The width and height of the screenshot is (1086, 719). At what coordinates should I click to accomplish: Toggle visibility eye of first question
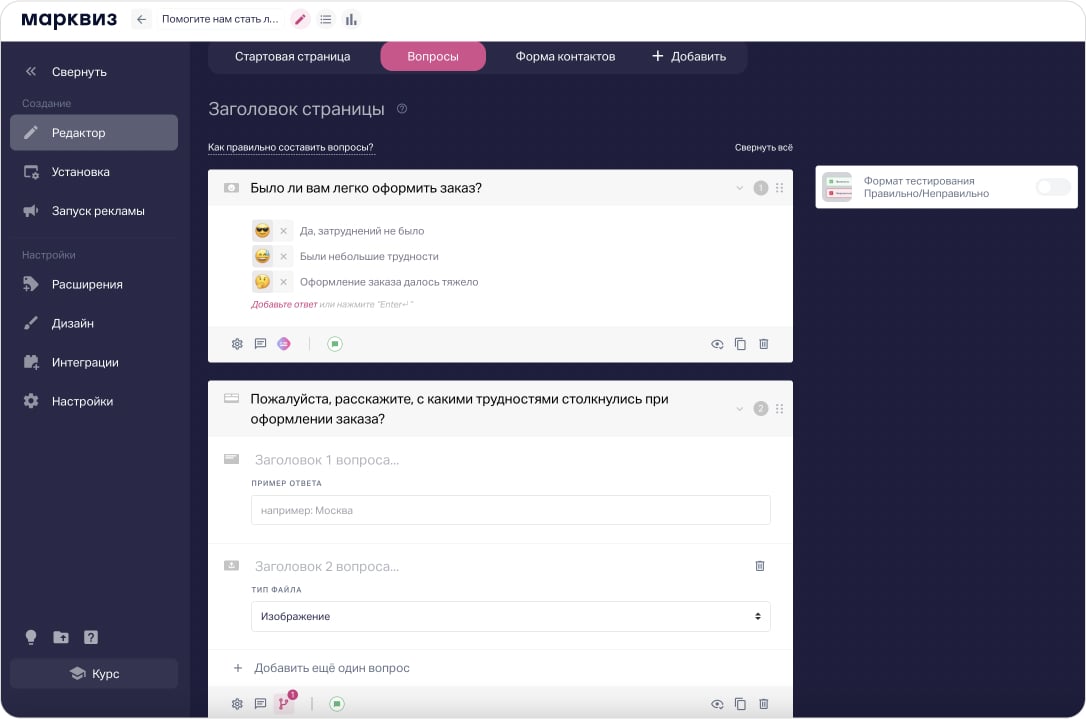tap(717, 344)
